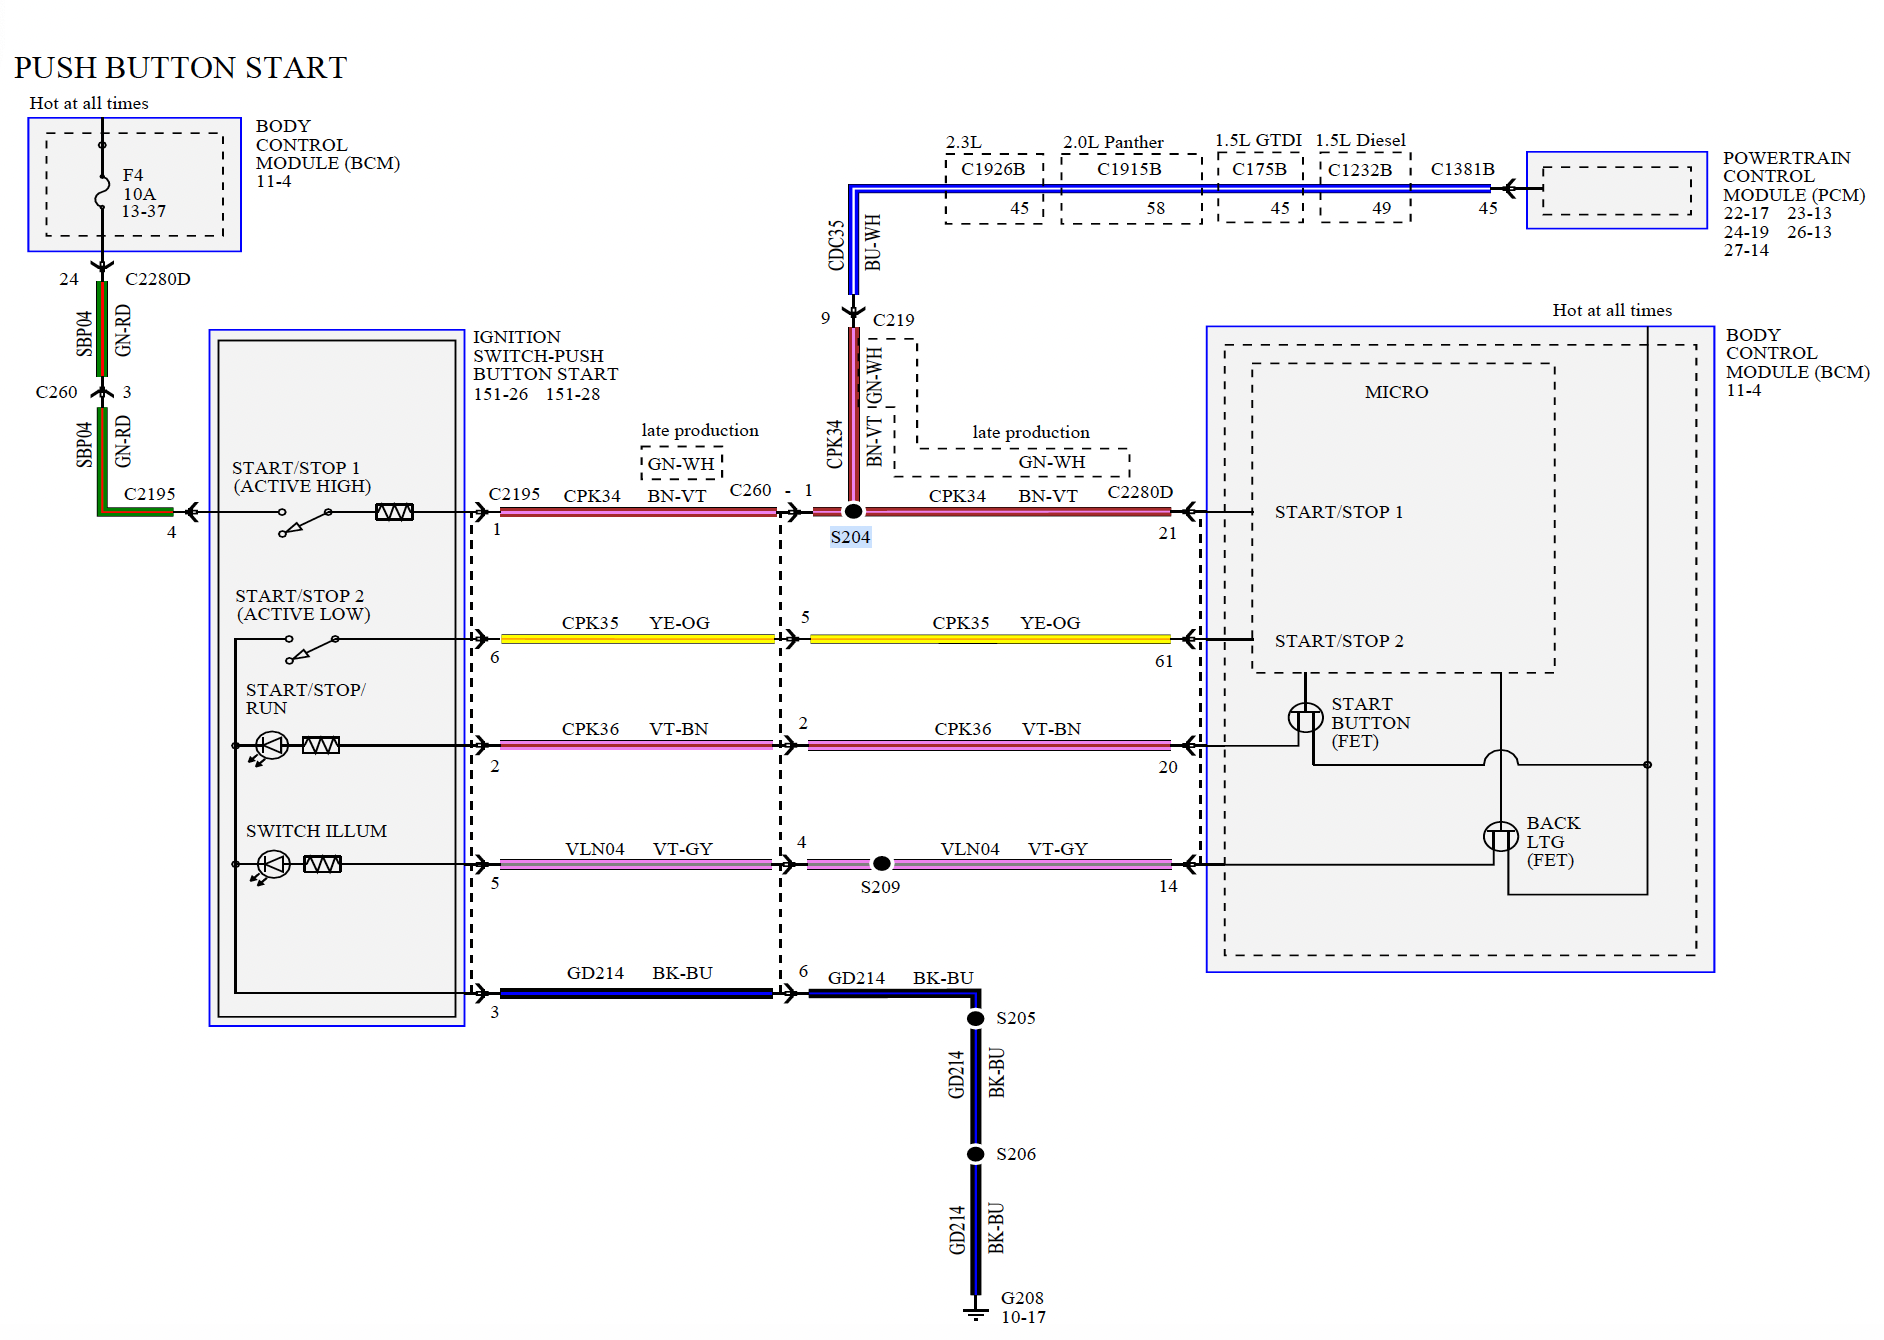
Task: Click connector label C1926B
Action: coord(993,169)
